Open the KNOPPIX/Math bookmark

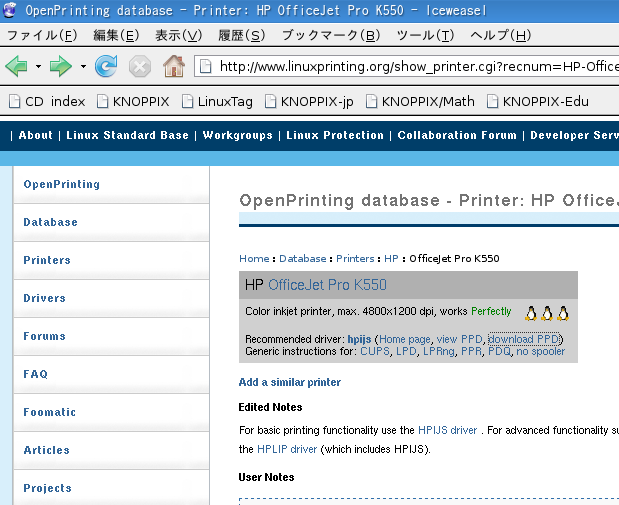pyautogui.click(x=420, y=101)
